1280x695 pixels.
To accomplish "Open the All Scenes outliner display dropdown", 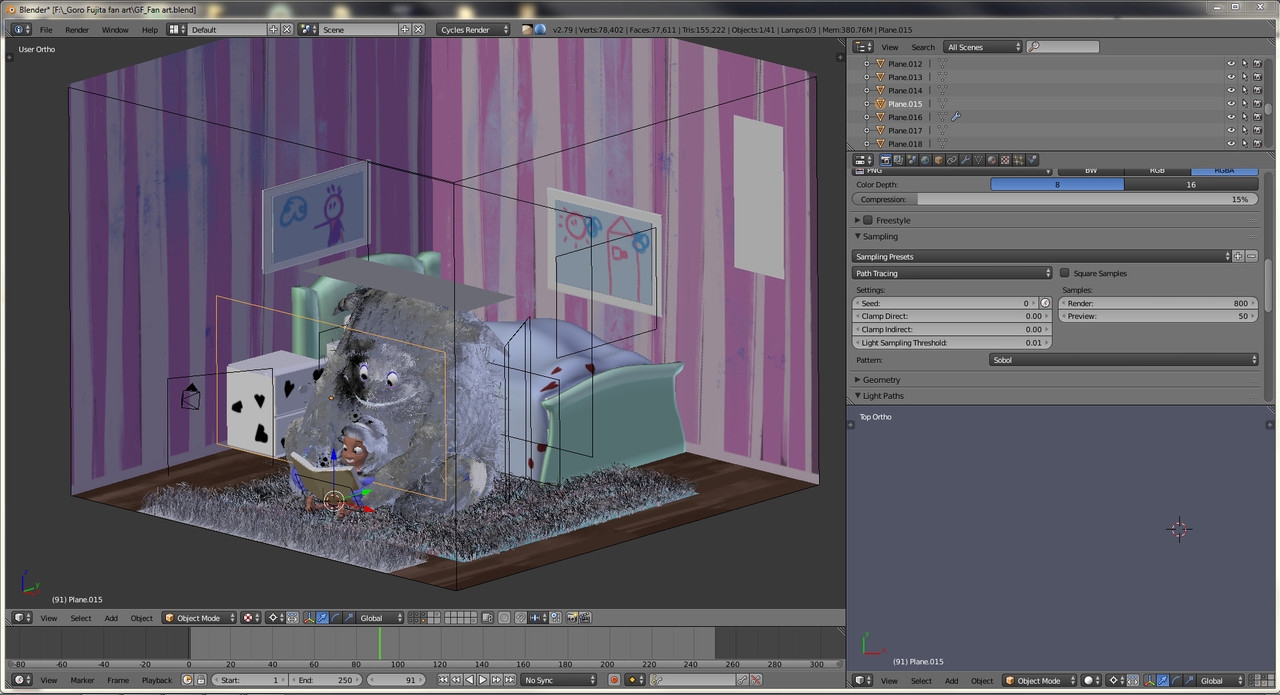I will 983,47.
